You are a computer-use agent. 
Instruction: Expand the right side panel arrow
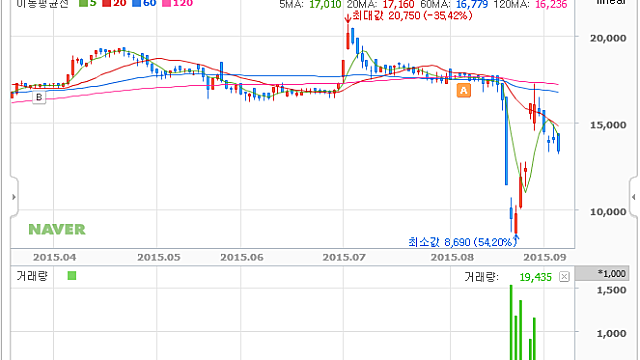633,197
